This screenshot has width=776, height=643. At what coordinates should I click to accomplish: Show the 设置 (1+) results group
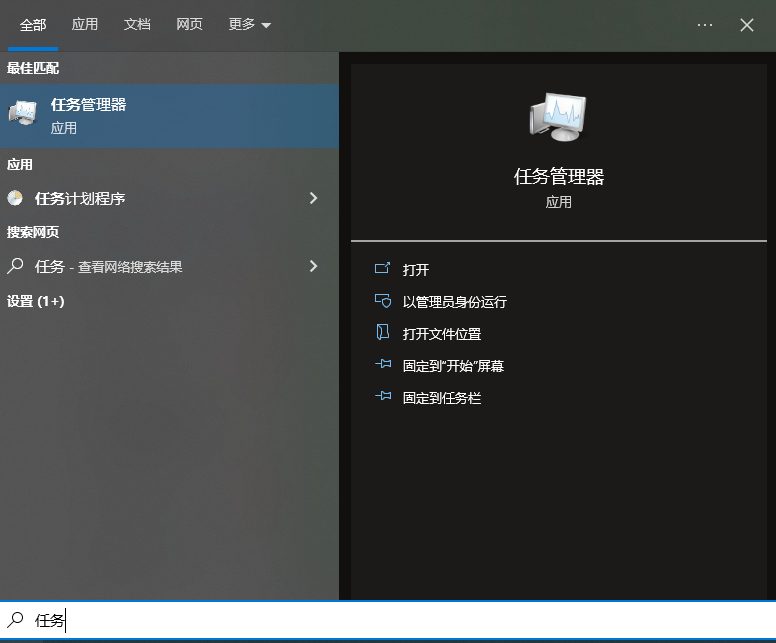point(36,301)
